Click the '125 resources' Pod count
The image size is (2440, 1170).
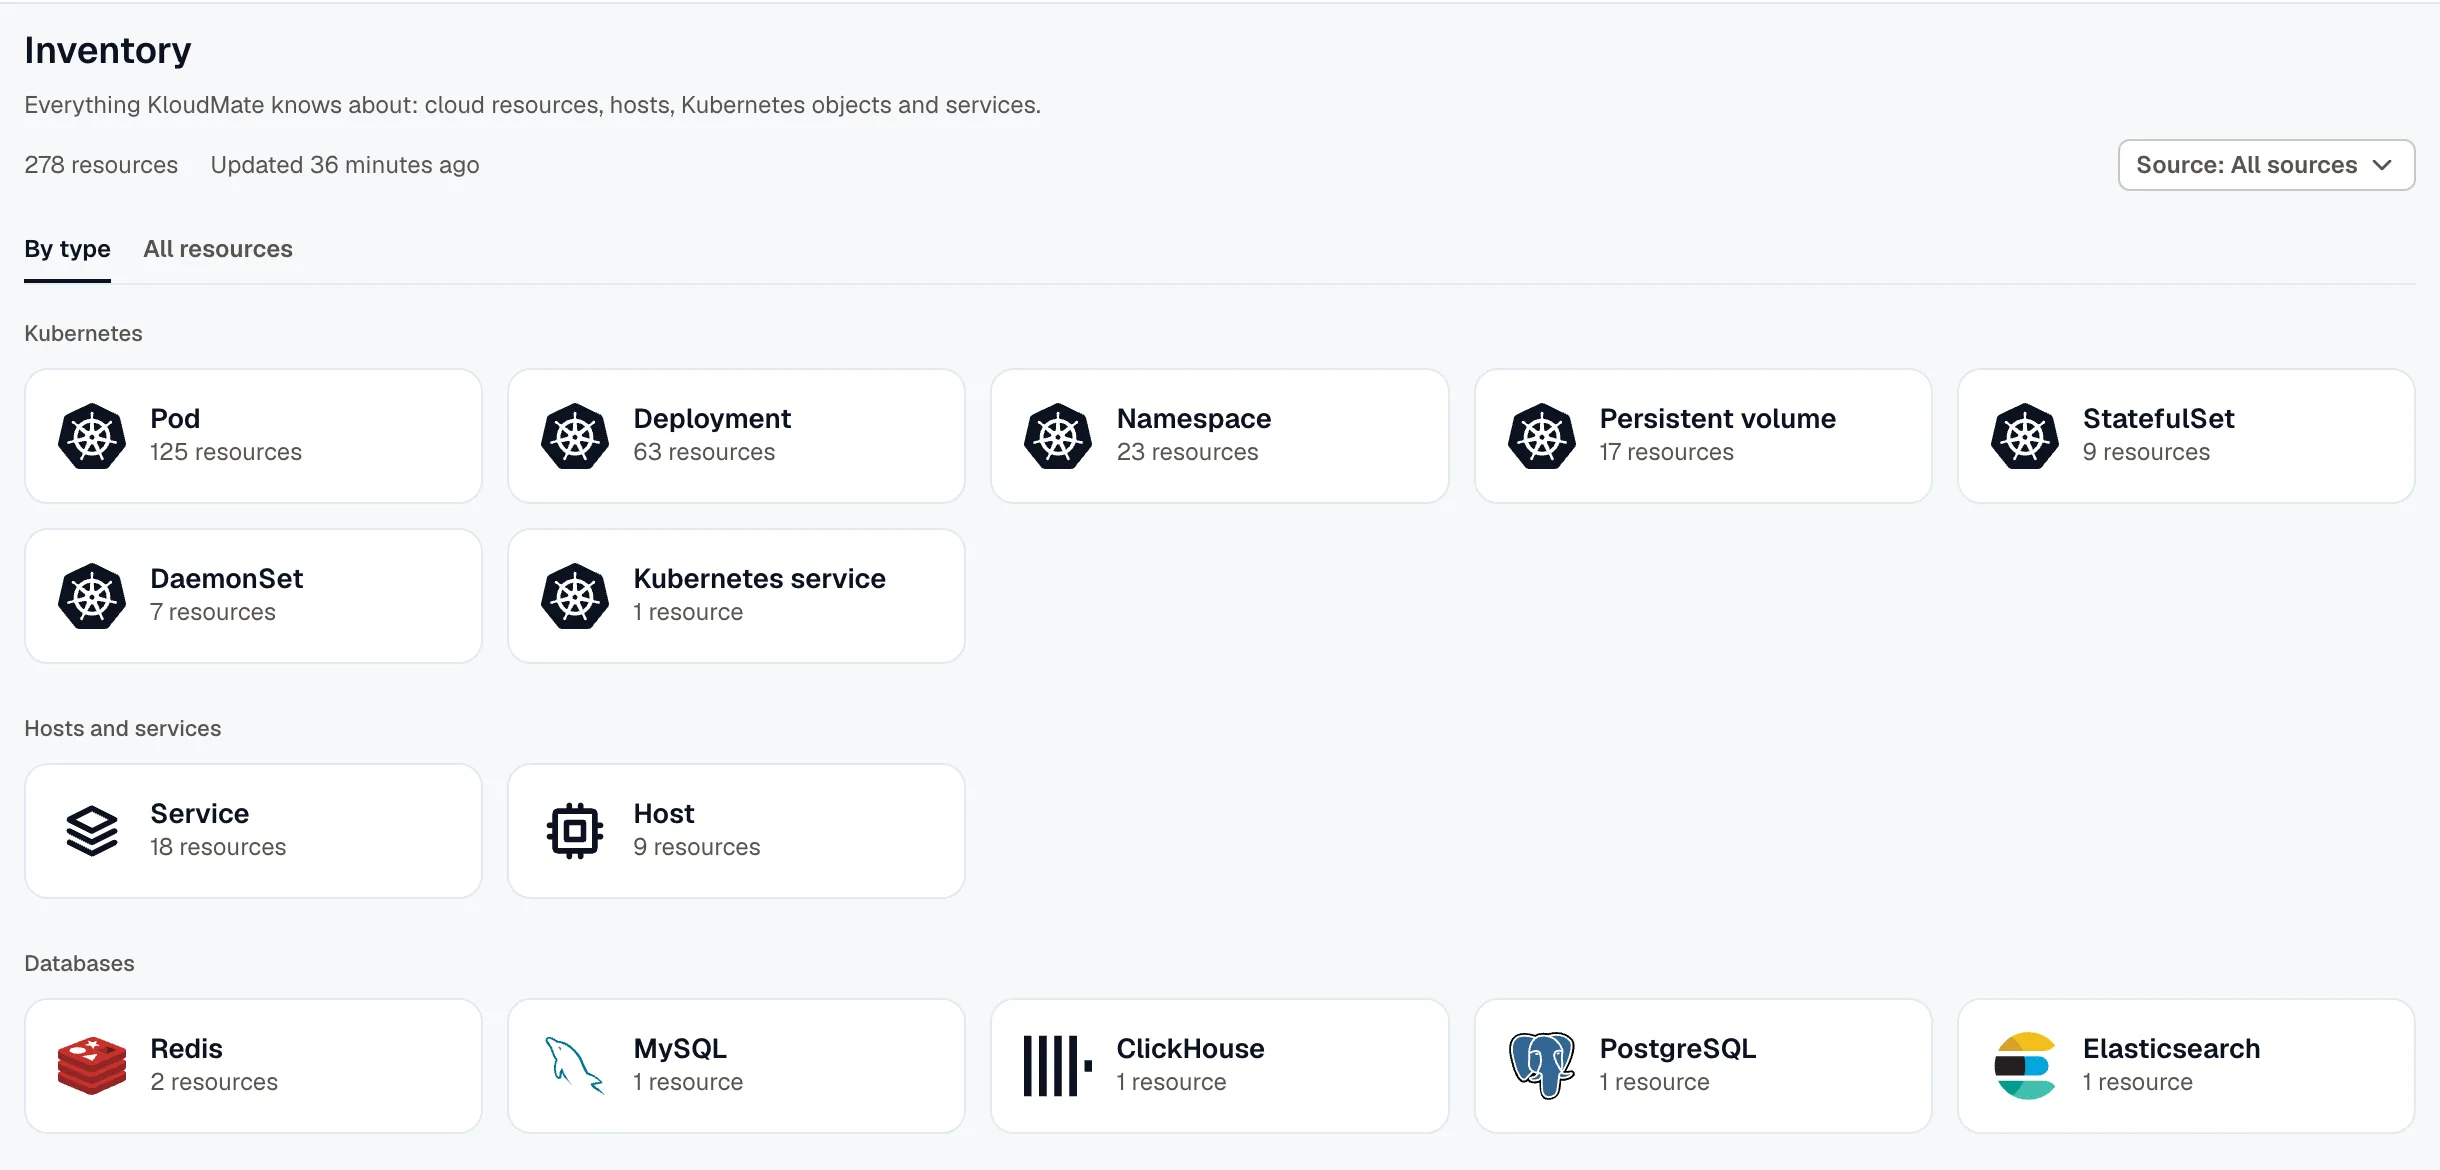(226, 452)
